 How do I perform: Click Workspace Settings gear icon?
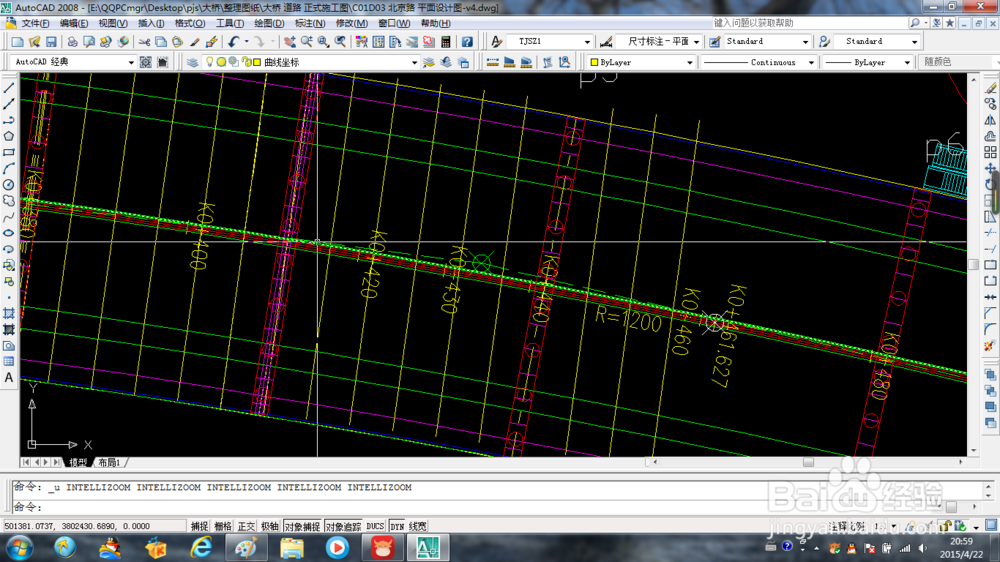coord(145,62)
